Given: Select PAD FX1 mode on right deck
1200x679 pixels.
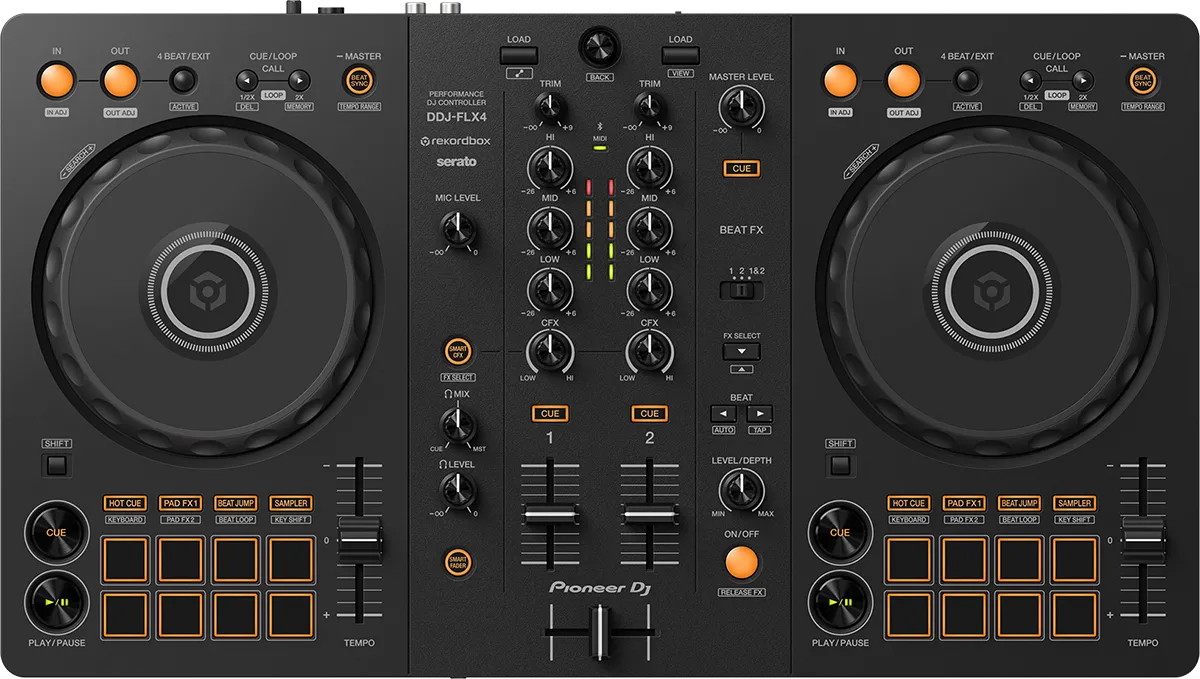Looking at the screenshot, I should click(x=965, y=503).
